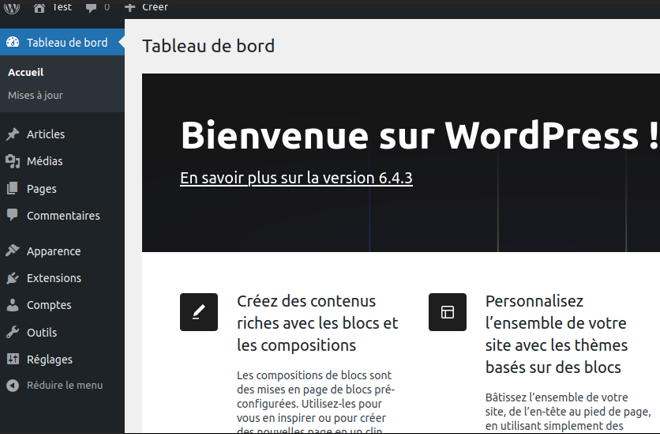The height and width of the screenshot is (434, 660).
Task: Click the layout icon beside Personnalisez heading
Action: point(447,312)
